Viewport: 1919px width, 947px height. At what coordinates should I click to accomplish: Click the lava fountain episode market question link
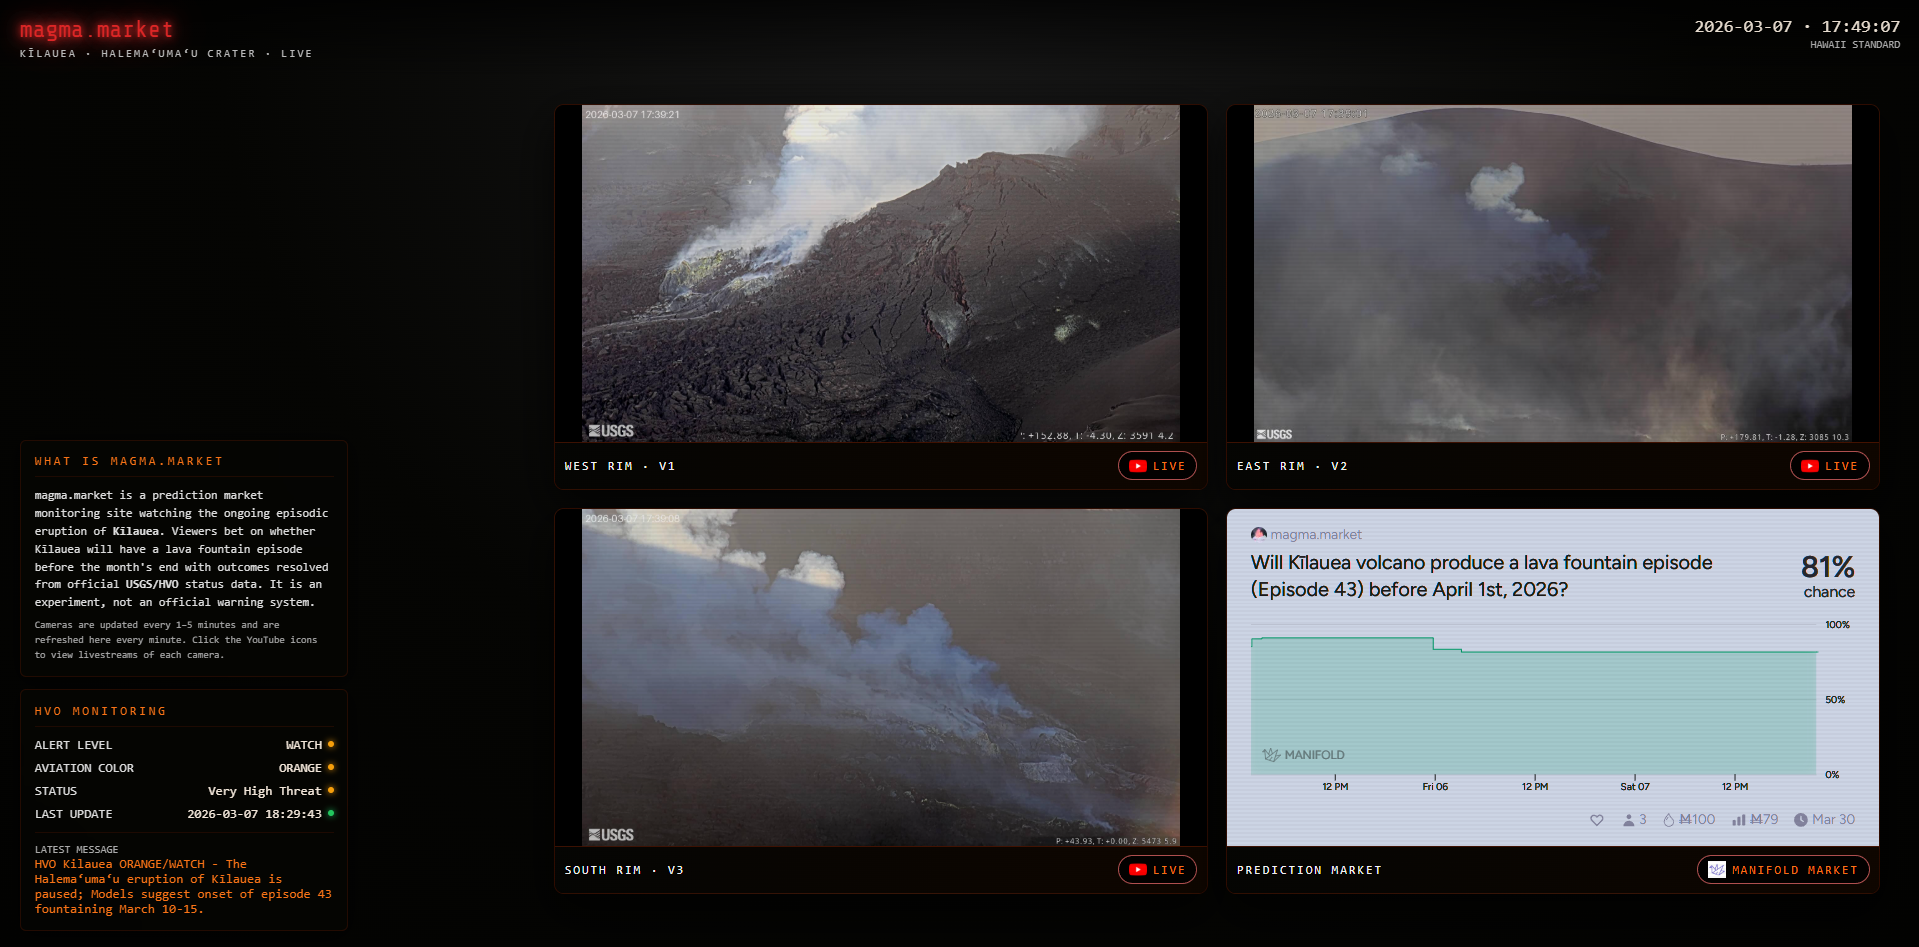coord(1480,575)
